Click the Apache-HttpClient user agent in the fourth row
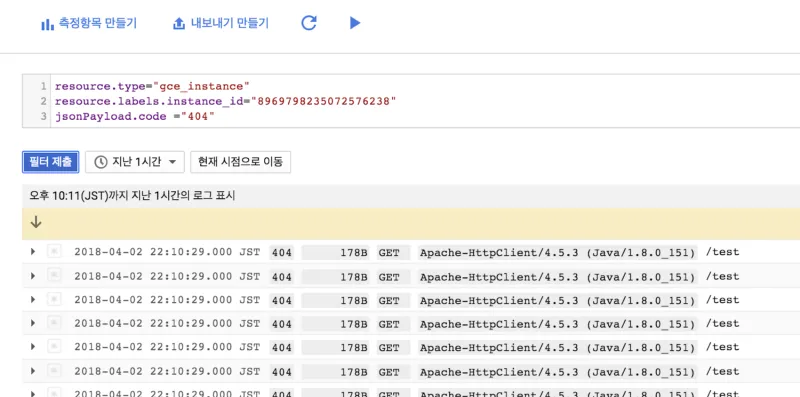The height and width of the screenshot is (397, 800). 558,324
